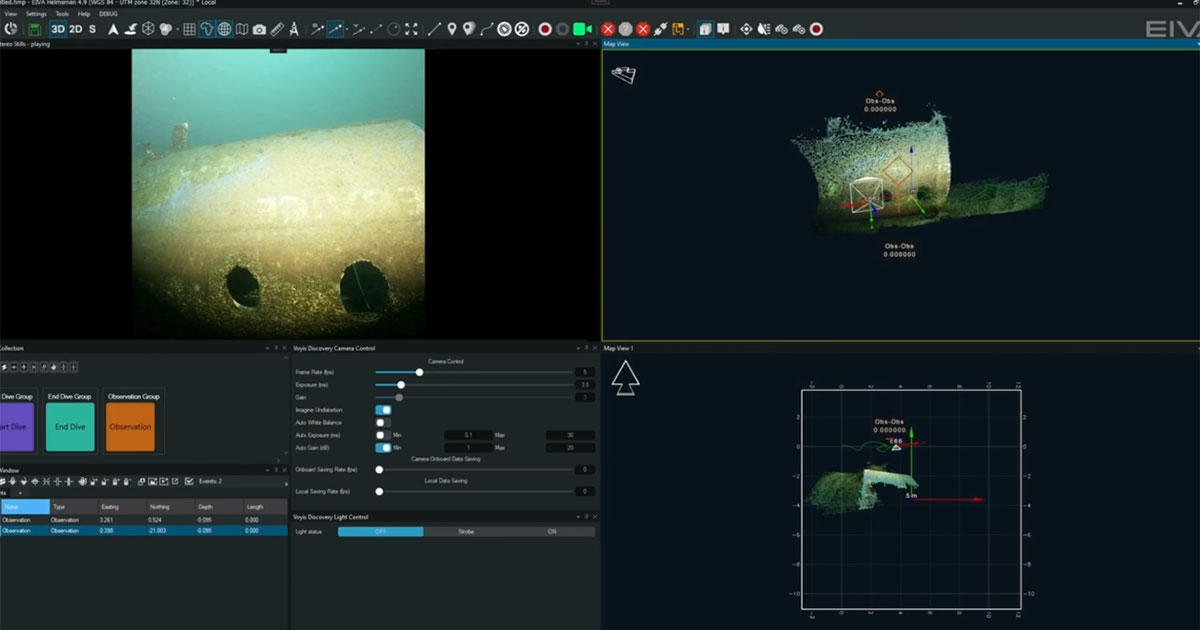
Task: Open the Tools menu
Action: pyautogui.click(x=62, y=14)
